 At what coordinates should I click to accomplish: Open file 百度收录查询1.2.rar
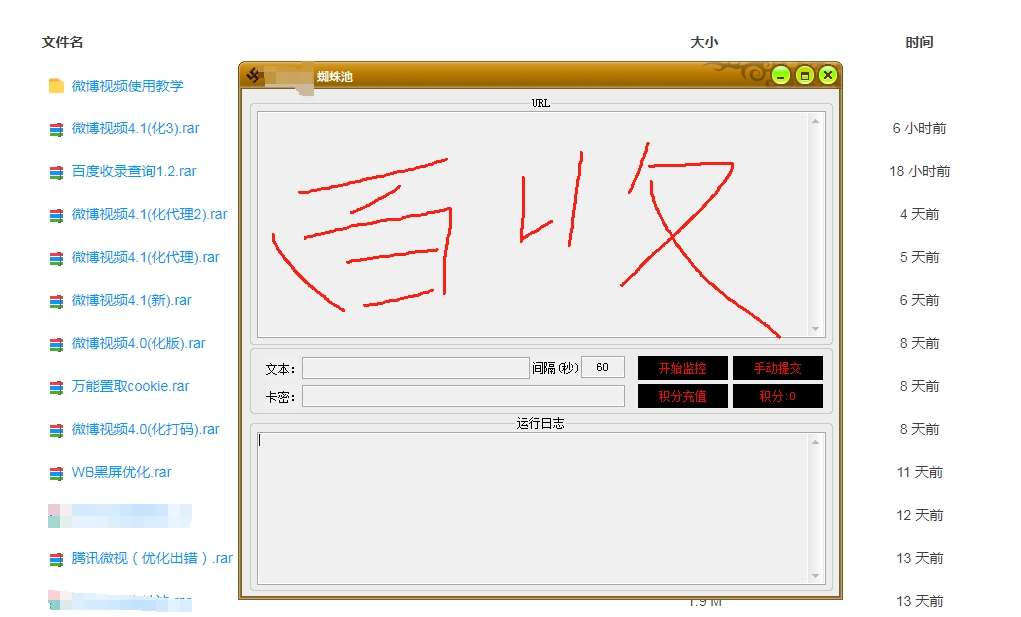(x=133, y=171)
